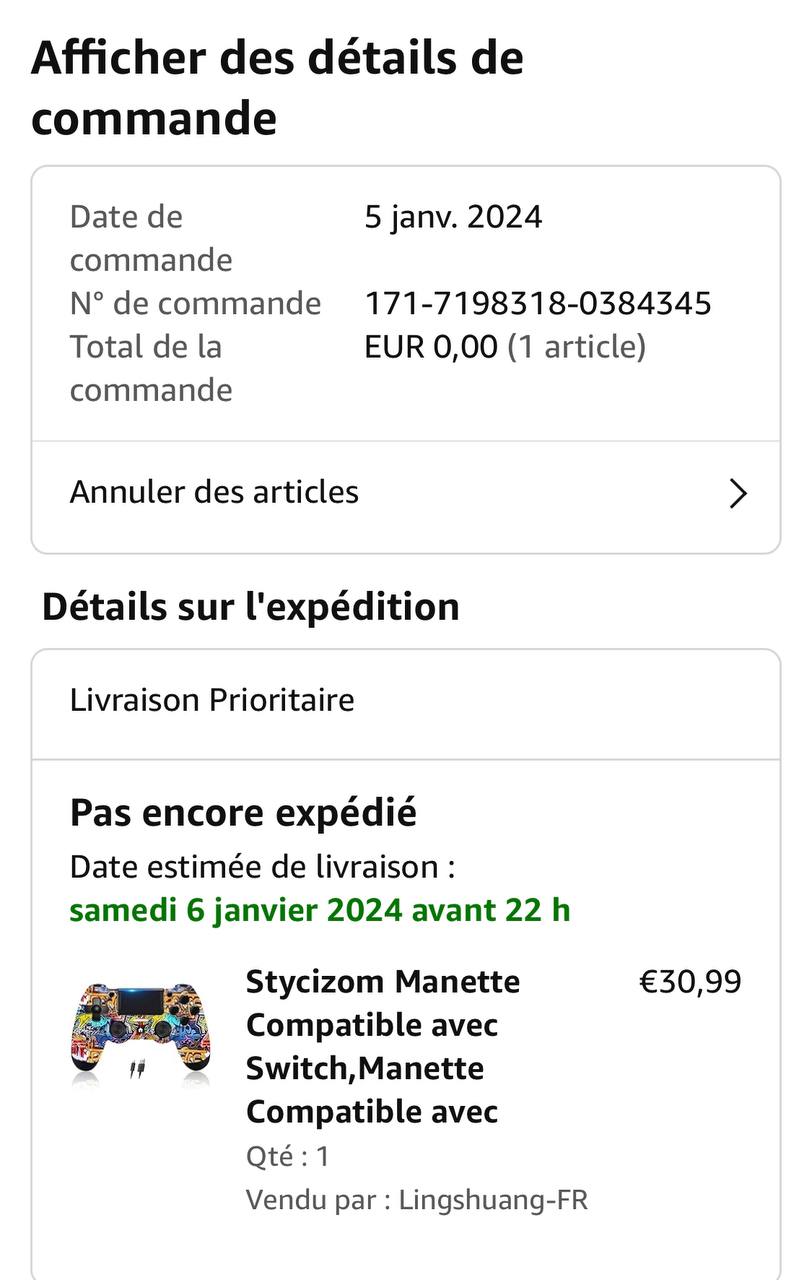The height and width of the screenshot is (1280, 812).
Task: Click the Total de la commande label
Action: coord(150,368)
